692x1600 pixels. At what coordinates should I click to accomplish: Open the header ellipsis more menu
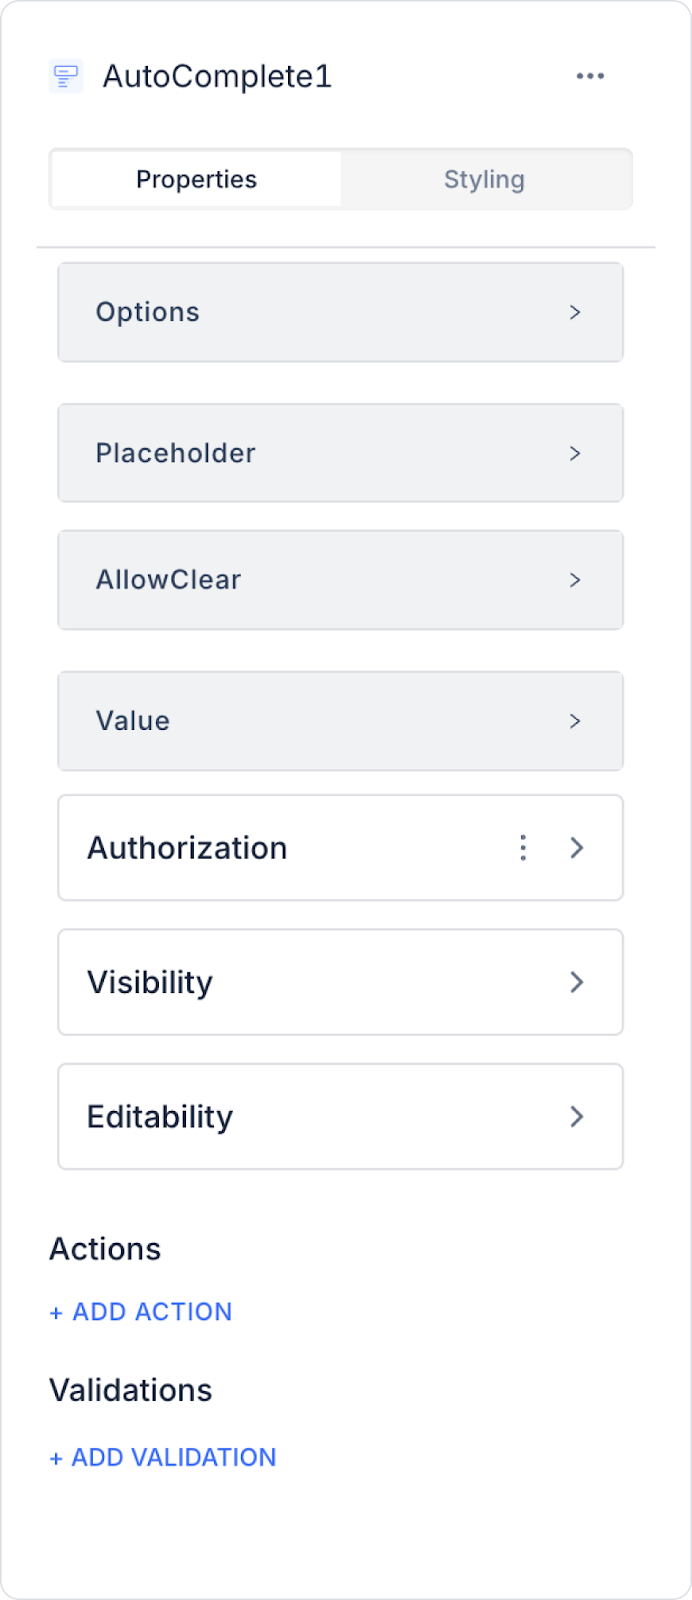coord(590,76)
